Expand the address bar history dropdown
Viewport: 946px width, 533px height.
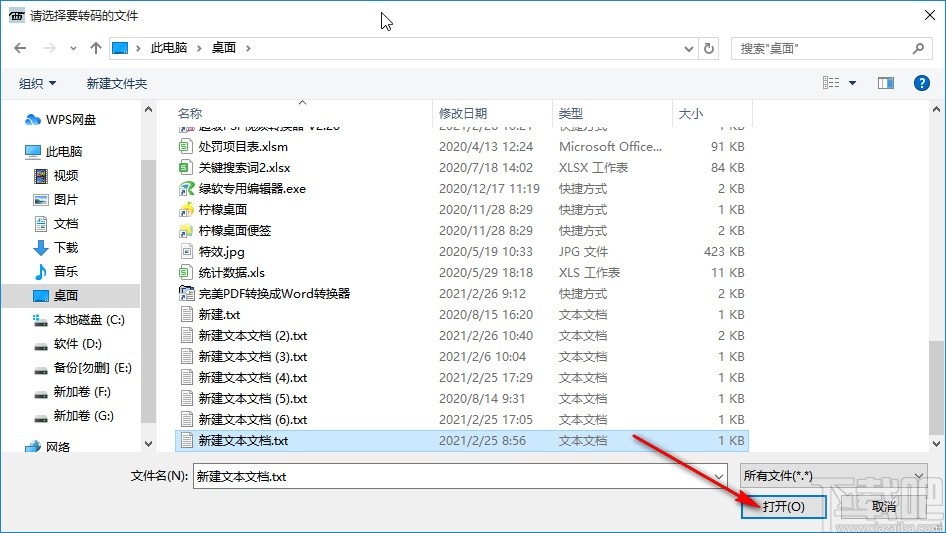click(x=688, y=48)
